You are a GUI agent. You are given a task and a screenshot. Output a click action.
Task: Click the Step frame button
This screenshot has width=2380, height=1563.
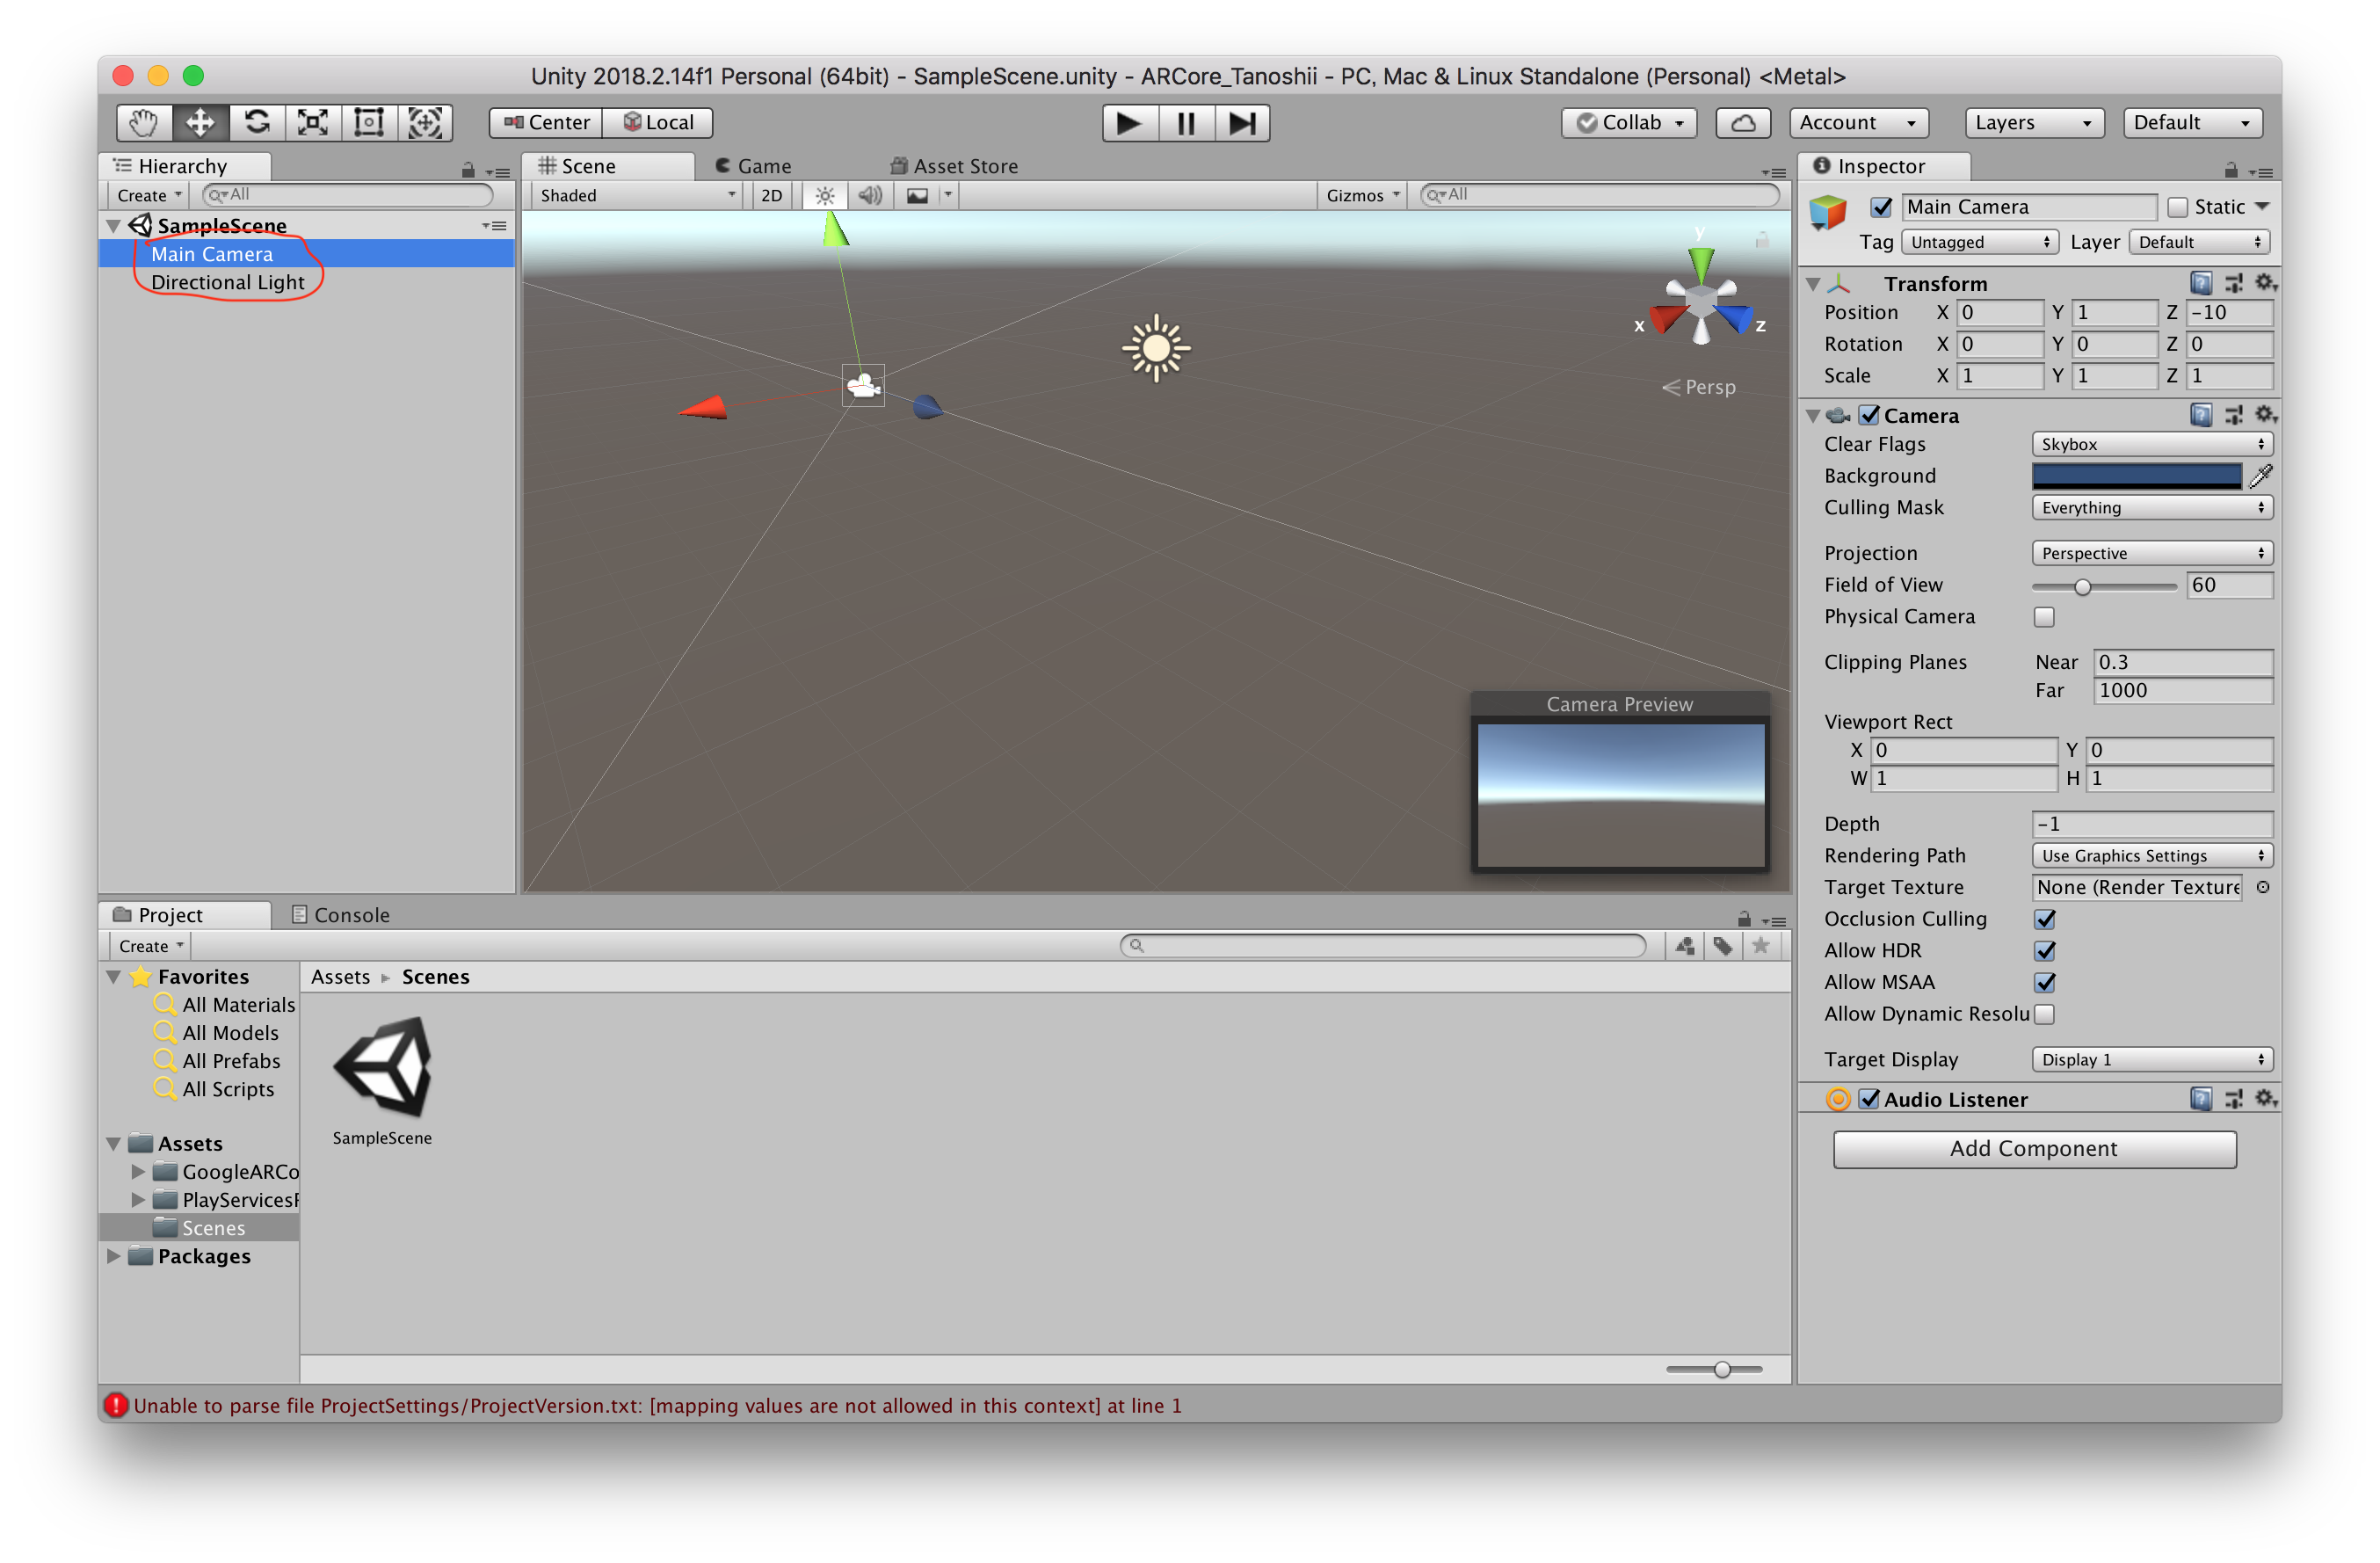(x=1242, y=123)
